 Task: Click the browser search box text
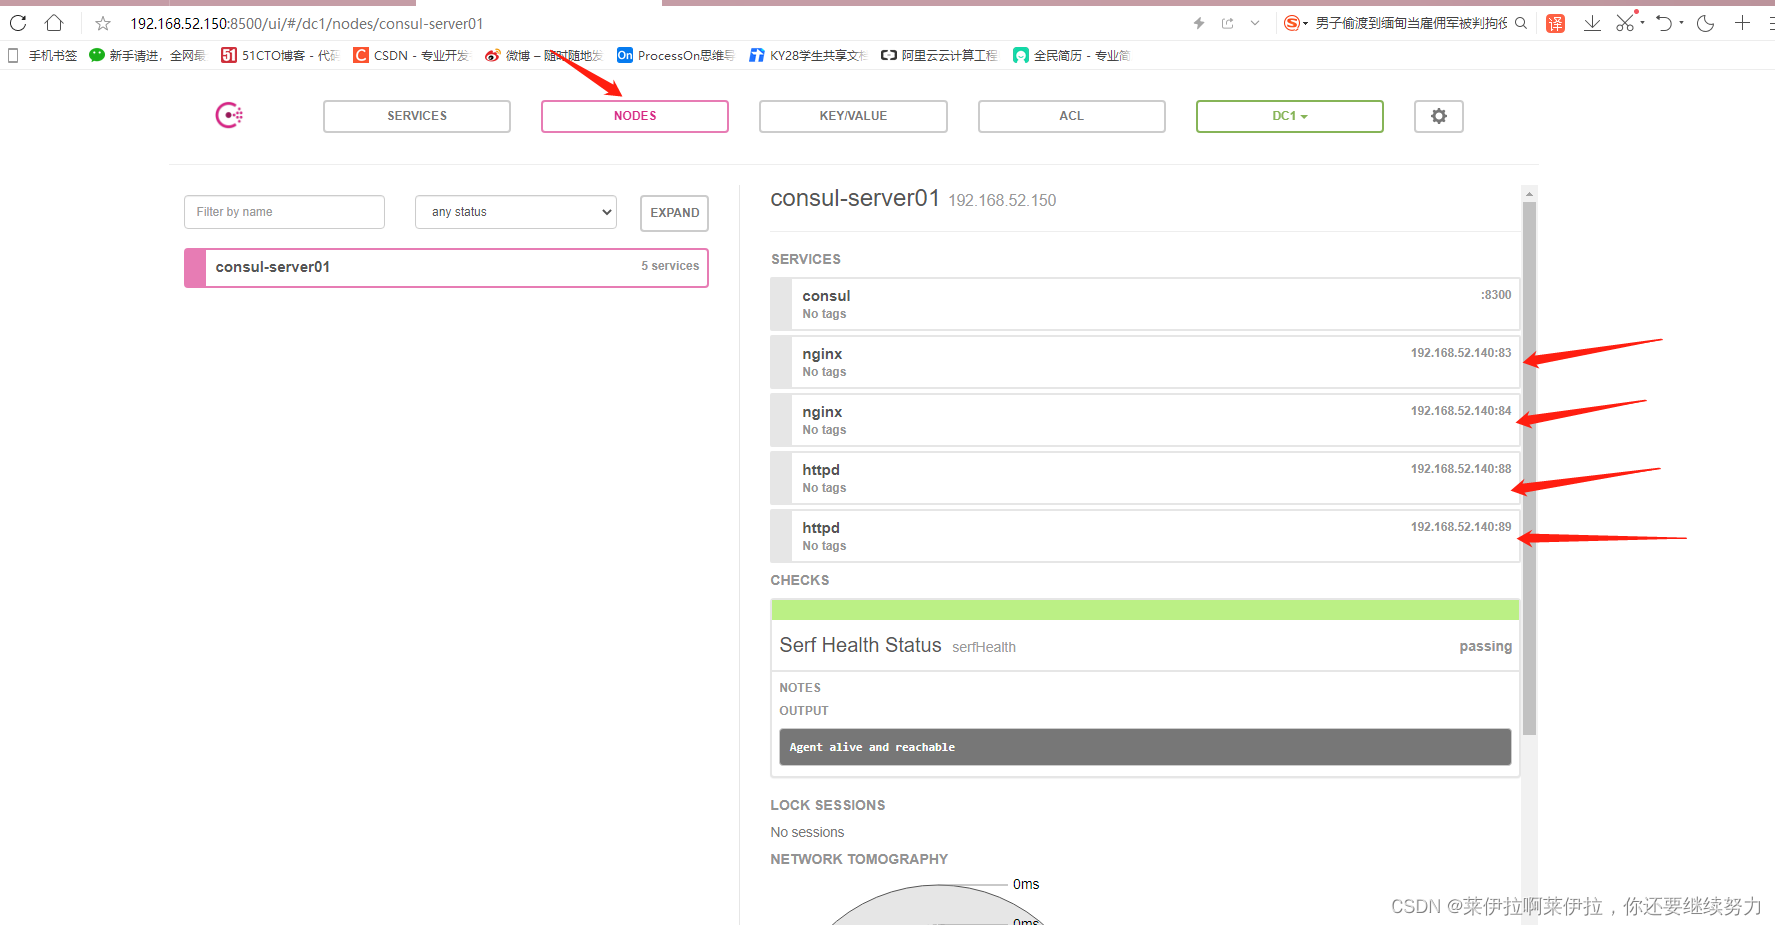(x=1411, y=23)
